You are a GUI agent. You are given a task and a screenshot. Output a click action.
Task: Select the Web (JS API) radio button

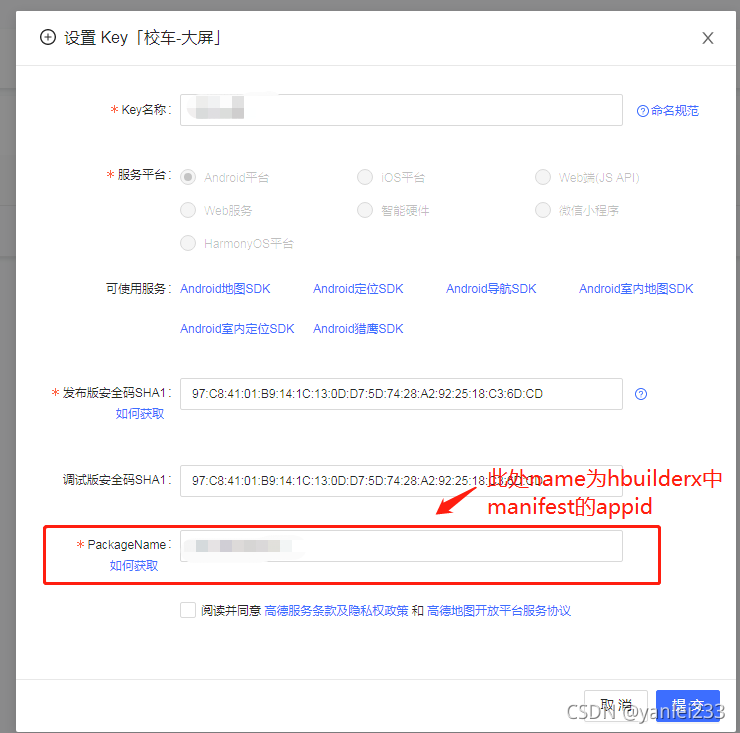[543, 177]
